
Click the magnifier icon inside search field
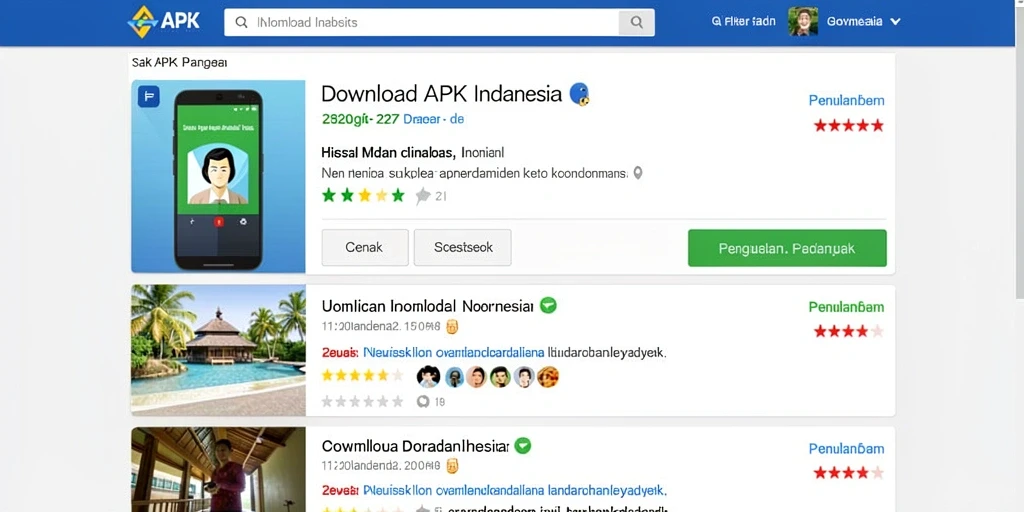click(242, 22)
